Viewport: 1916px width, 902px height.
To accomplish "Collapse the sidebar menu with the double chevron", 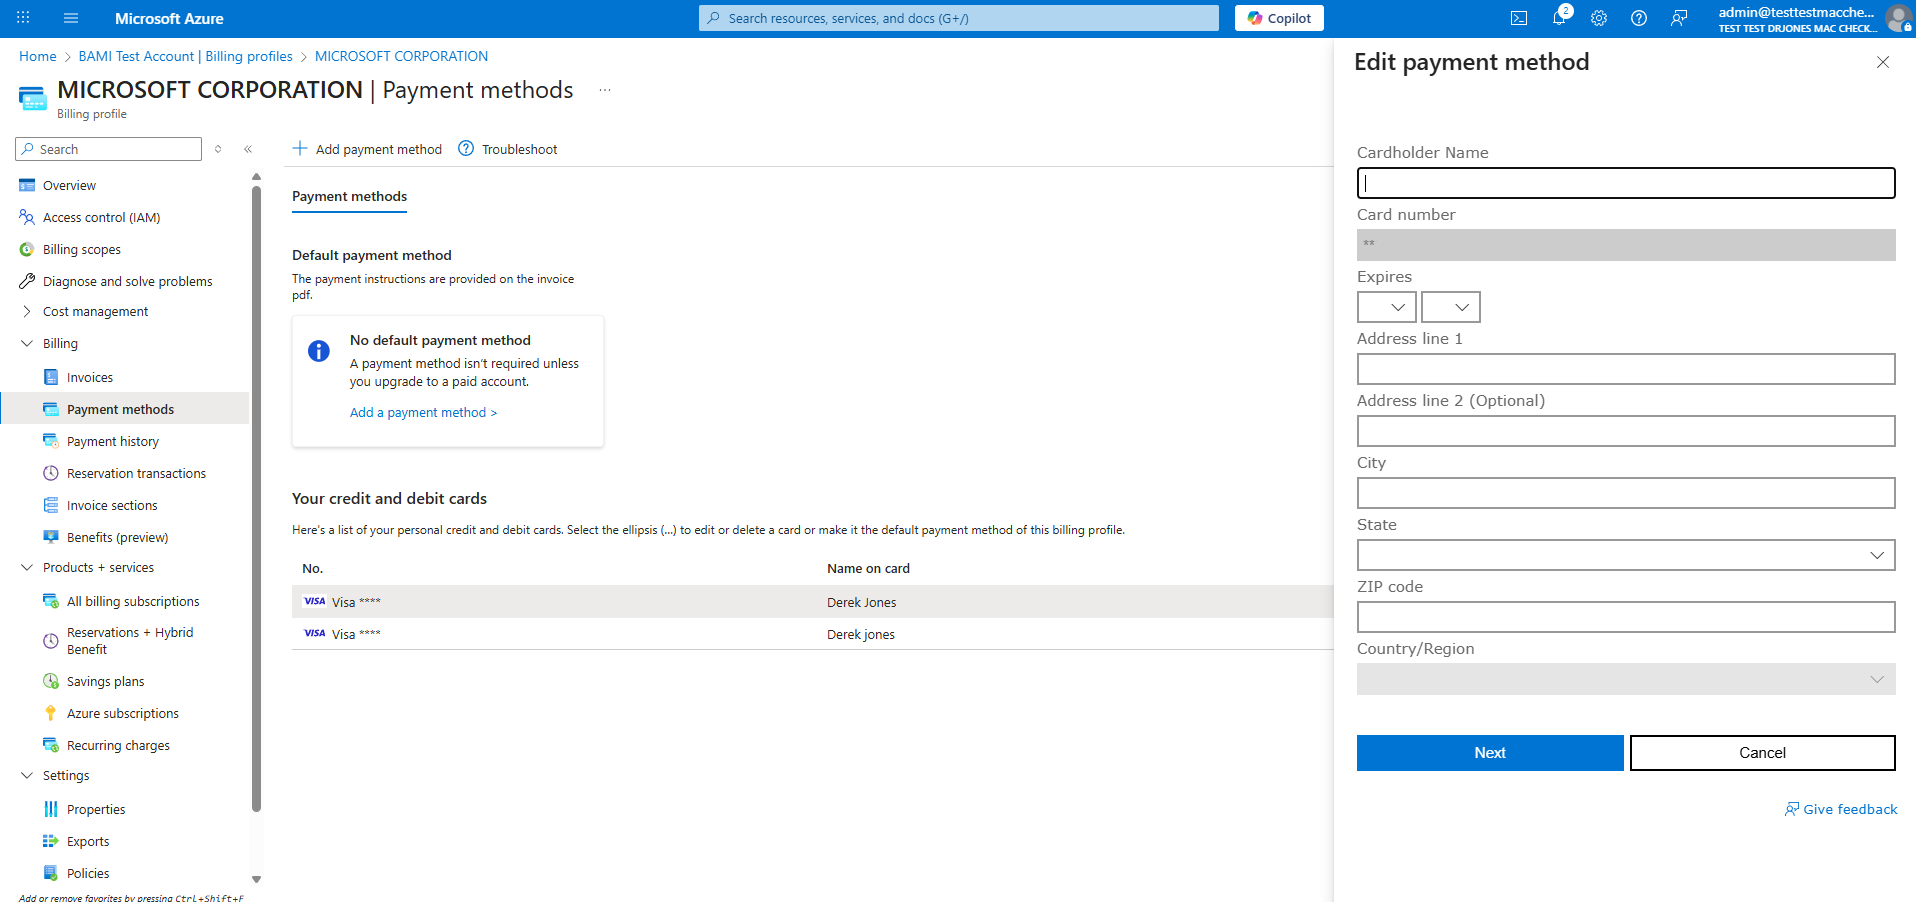I will point(248,149).
